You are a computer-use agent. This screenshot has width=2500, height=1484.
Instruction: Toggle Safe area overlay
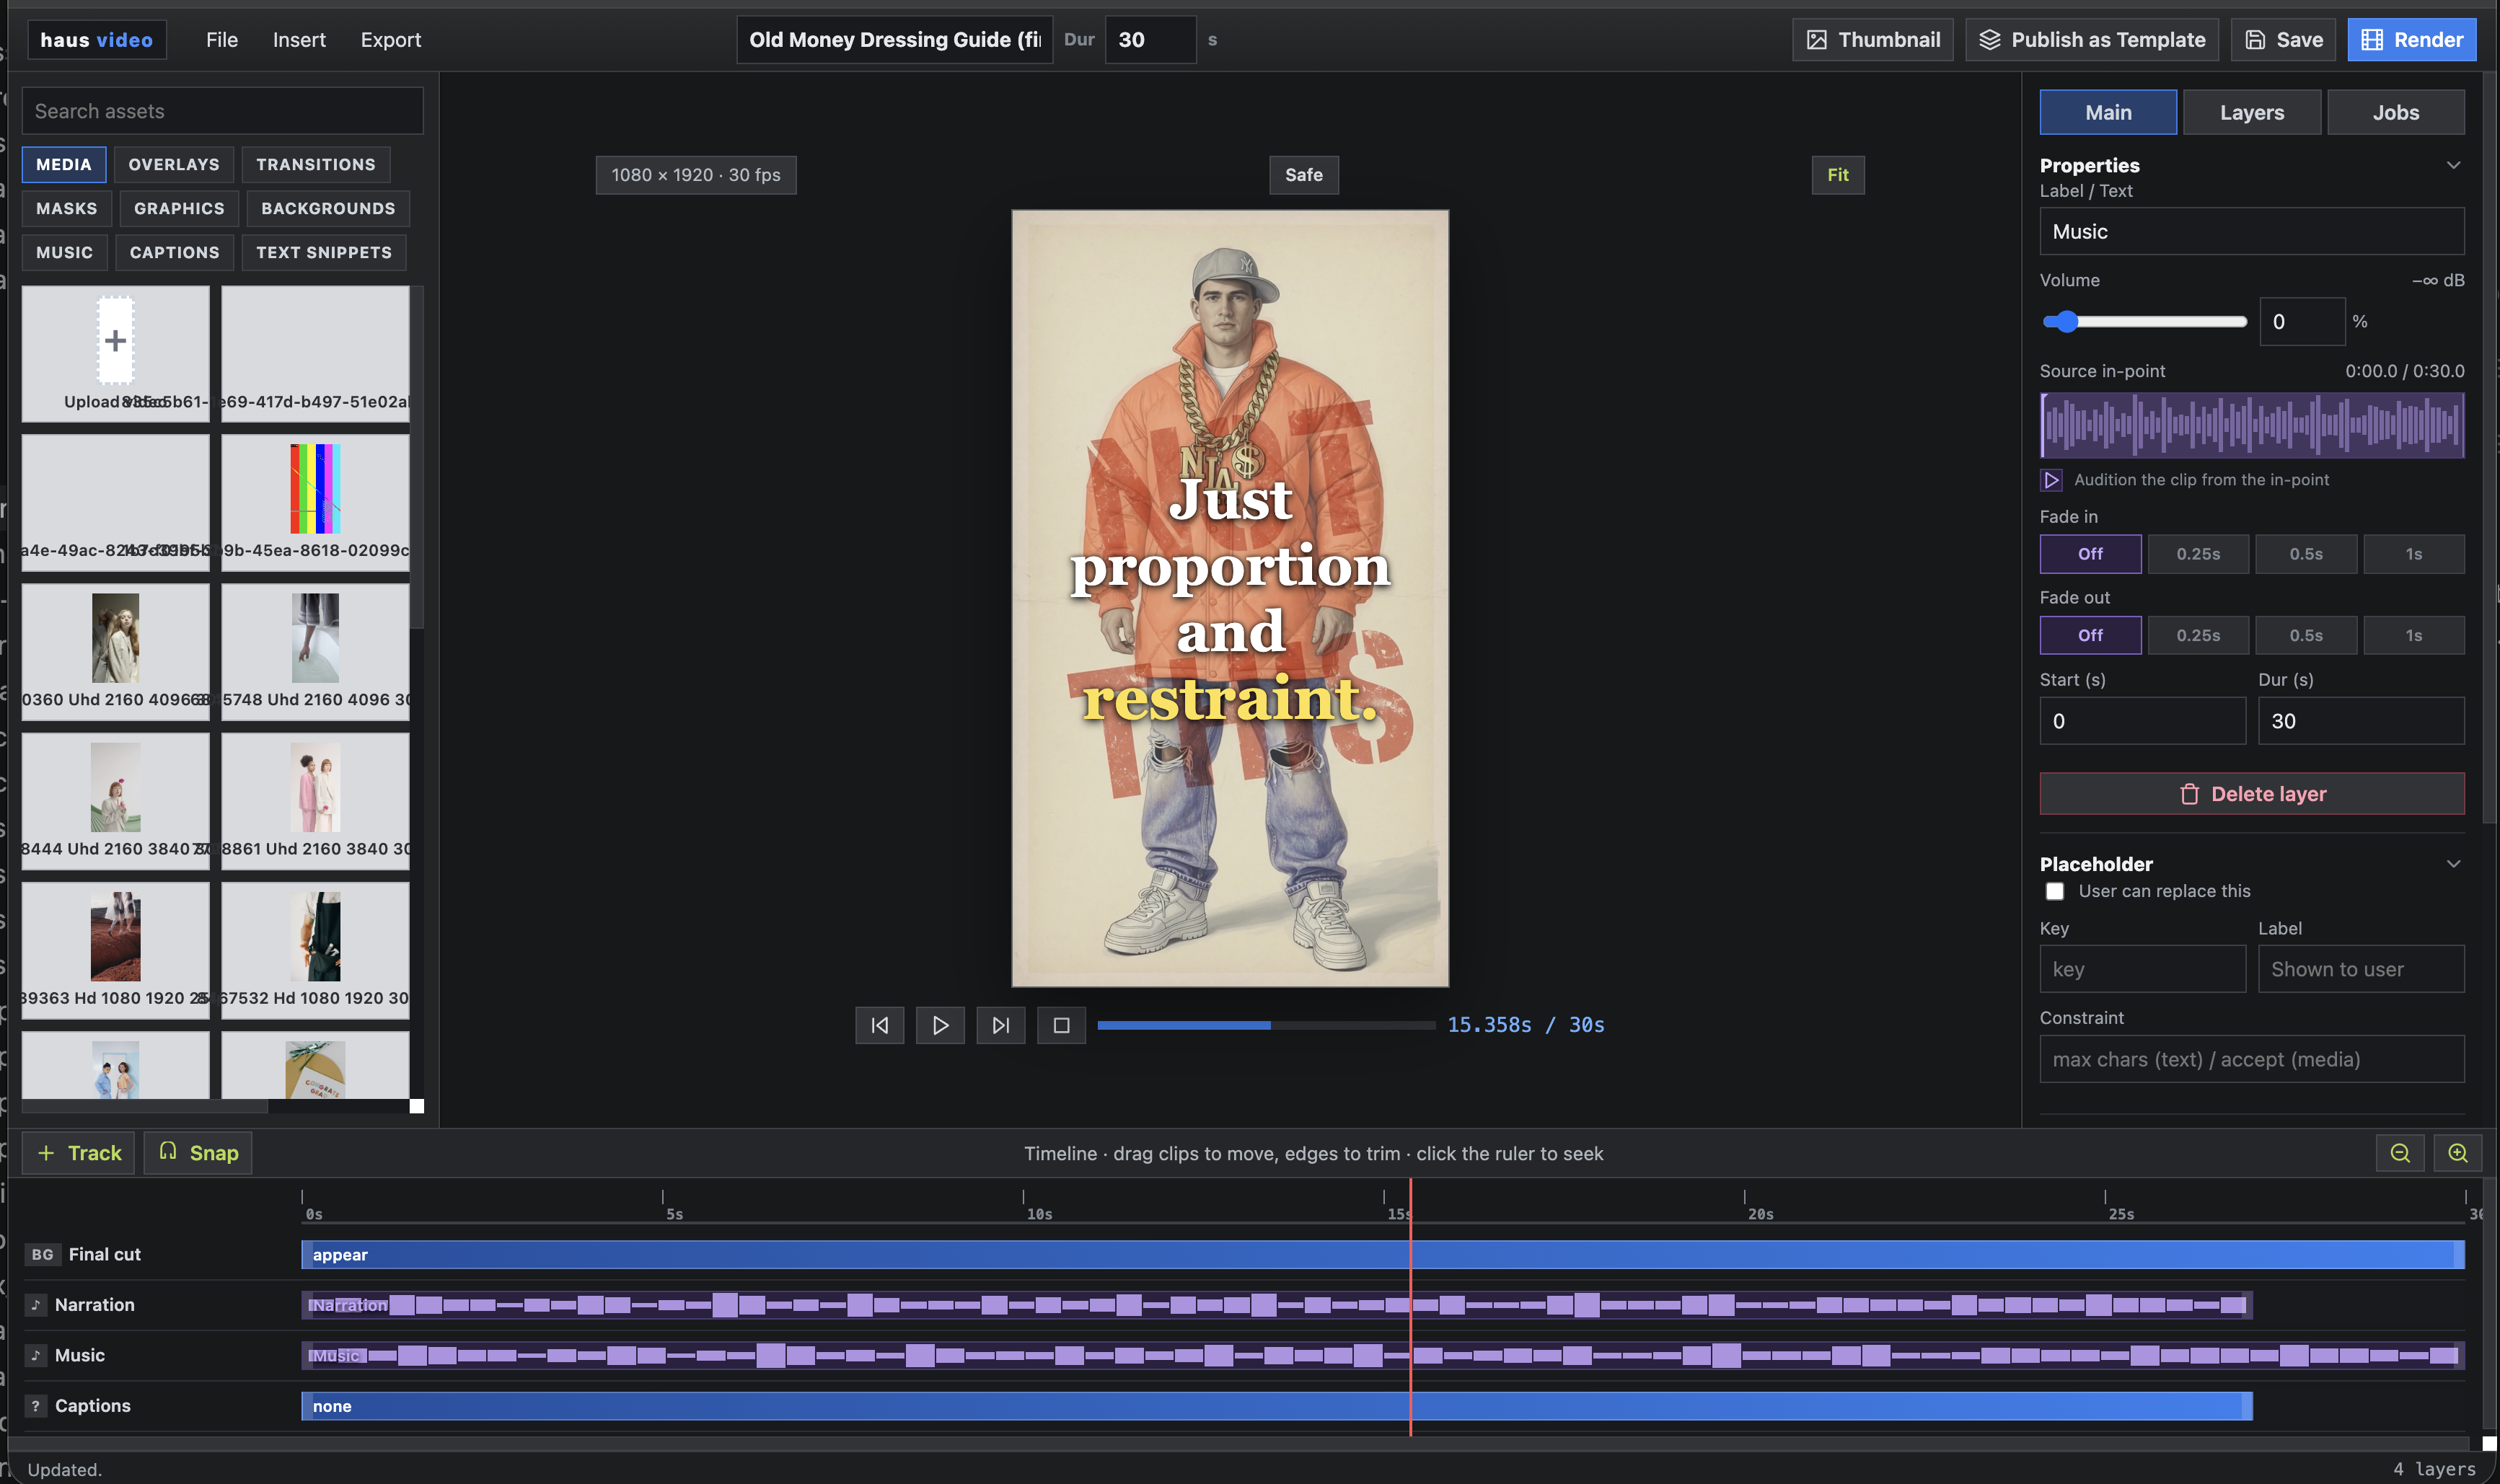(1304, 175)
